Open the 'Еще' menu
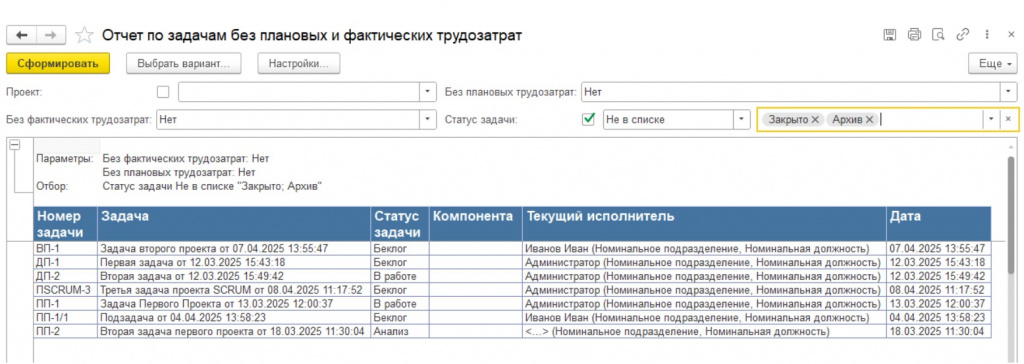This screenshot has height=364, width=1024. [x=993, y=63]
